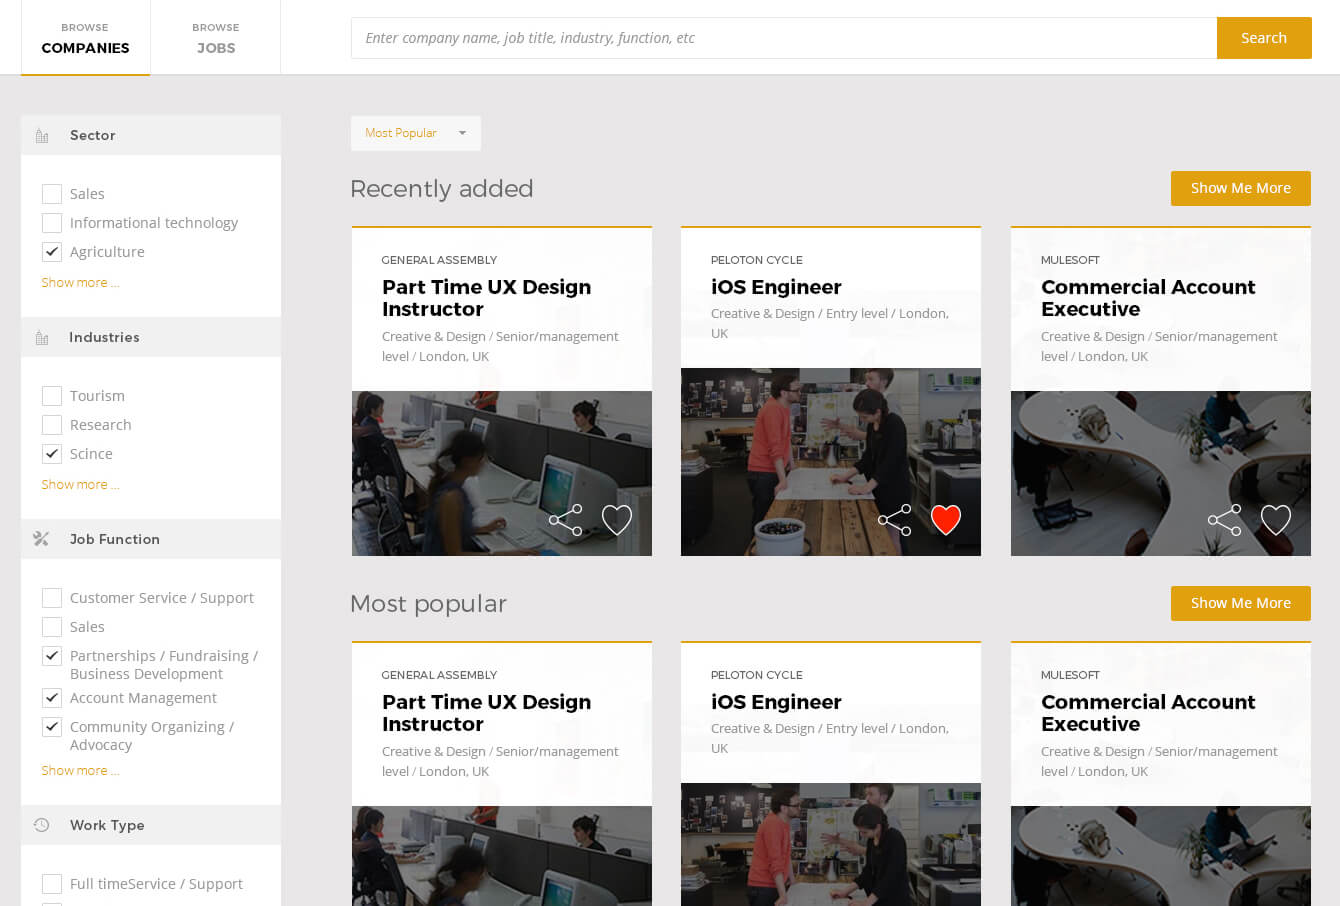Viewport: 1340px width, 906px height.
Task: Click Show Me More for Recently added
Action: (1241, 188)
